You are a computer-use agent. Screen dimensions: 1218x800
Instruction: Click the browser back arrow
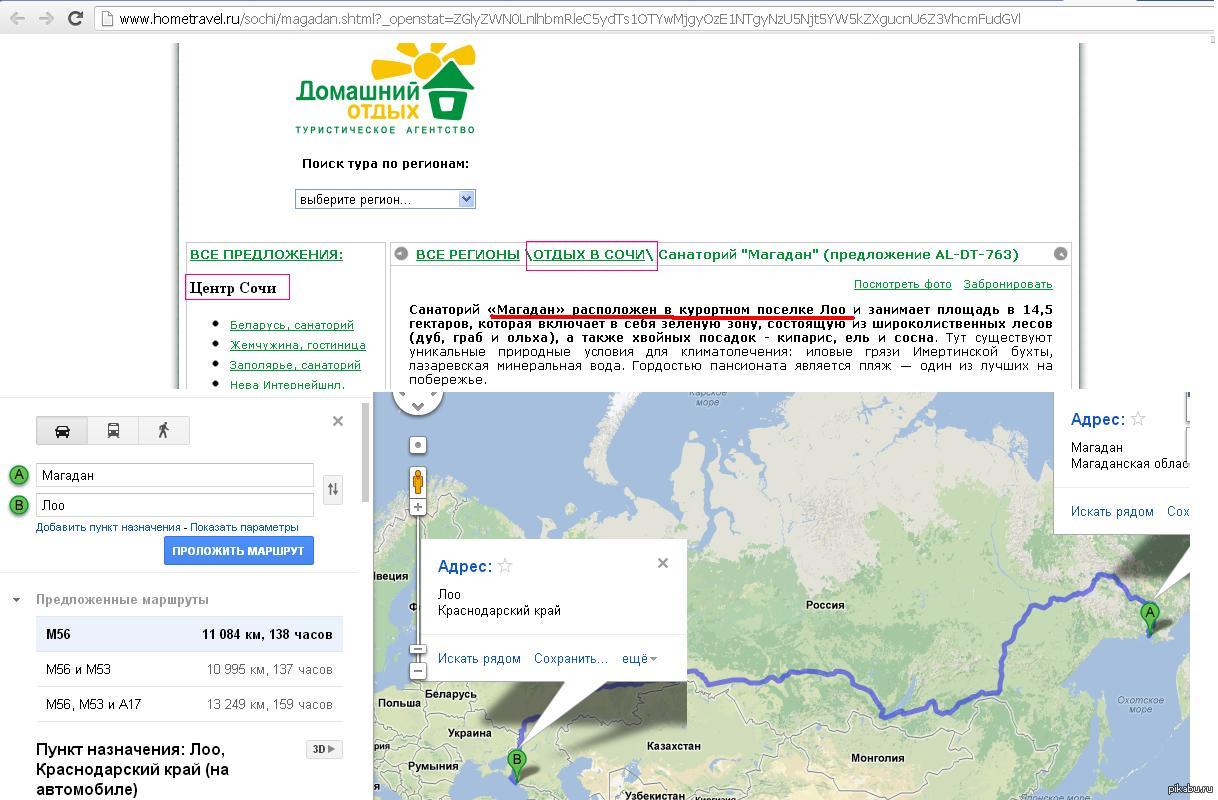click(x=17, y=18)
